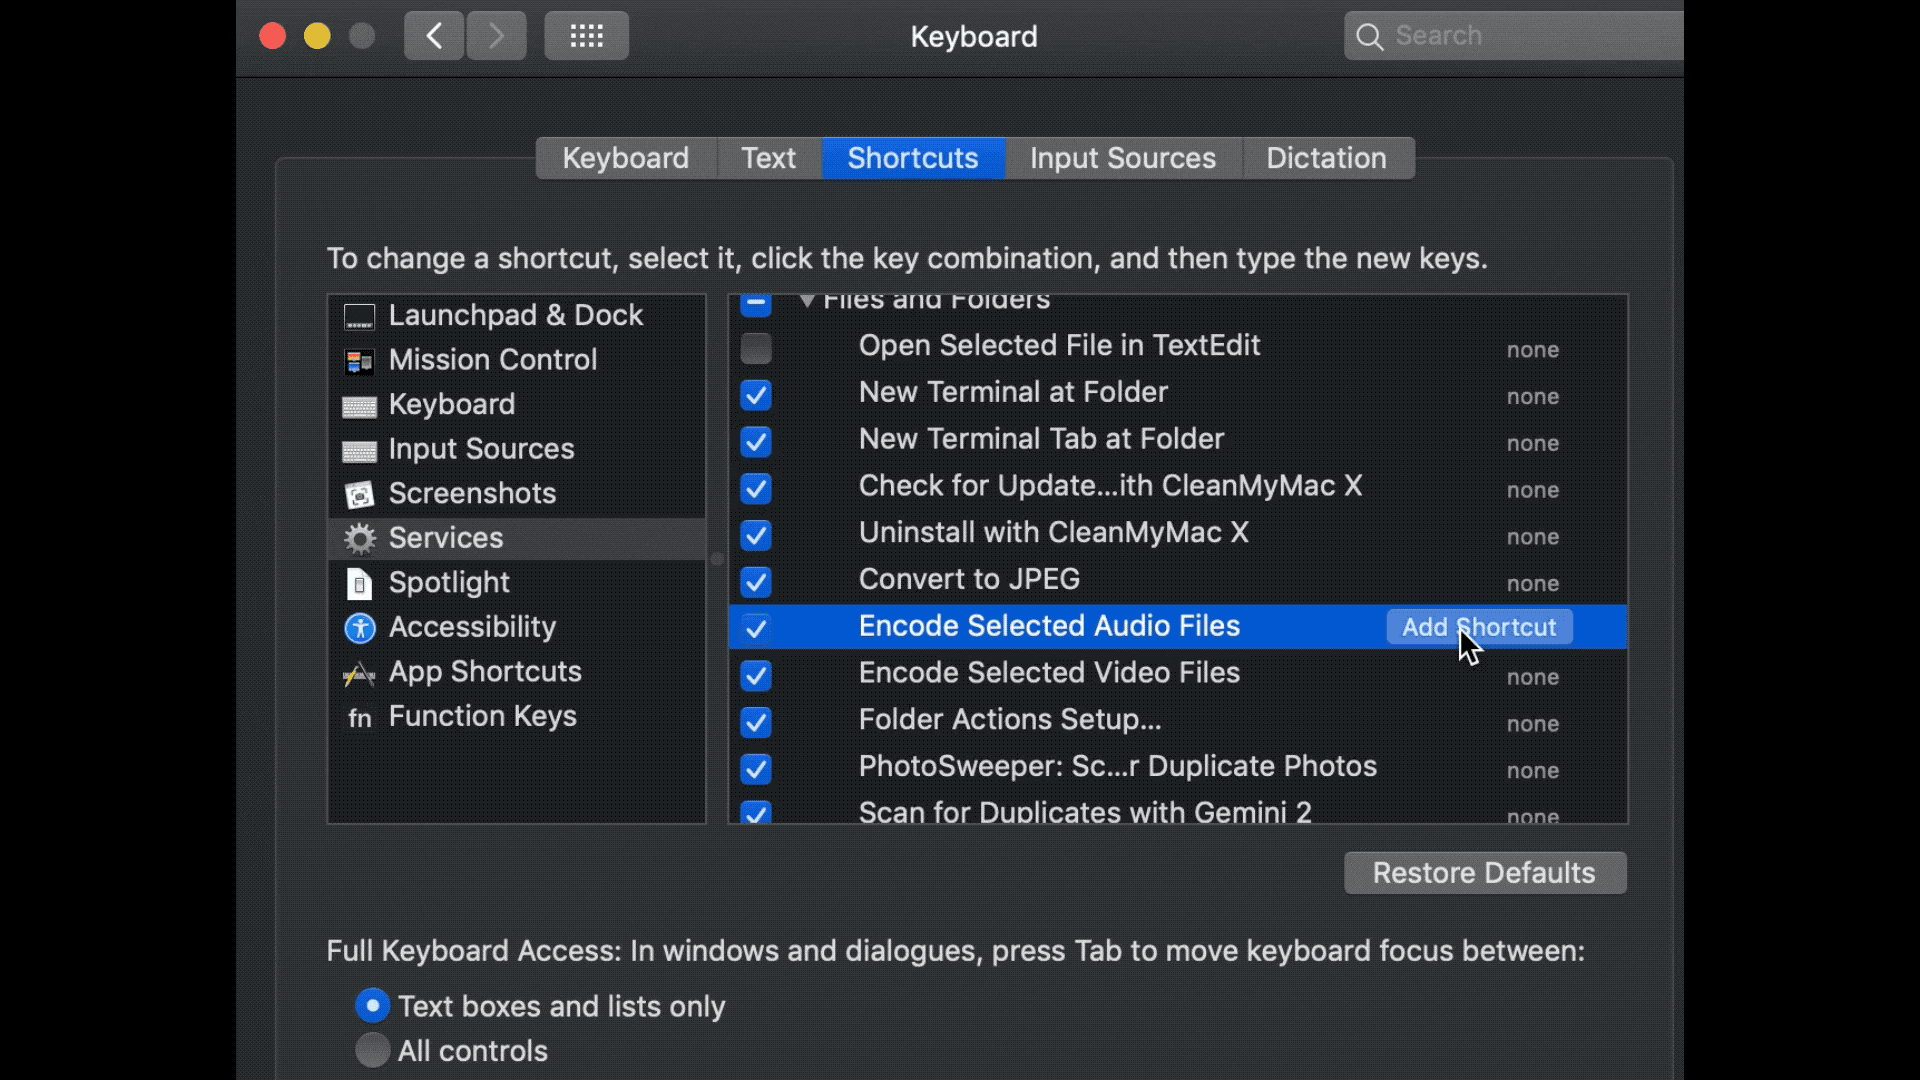Select the Launchpad & Dock icon
This screenshot has height=1080, width=1920.
(357, 314)
